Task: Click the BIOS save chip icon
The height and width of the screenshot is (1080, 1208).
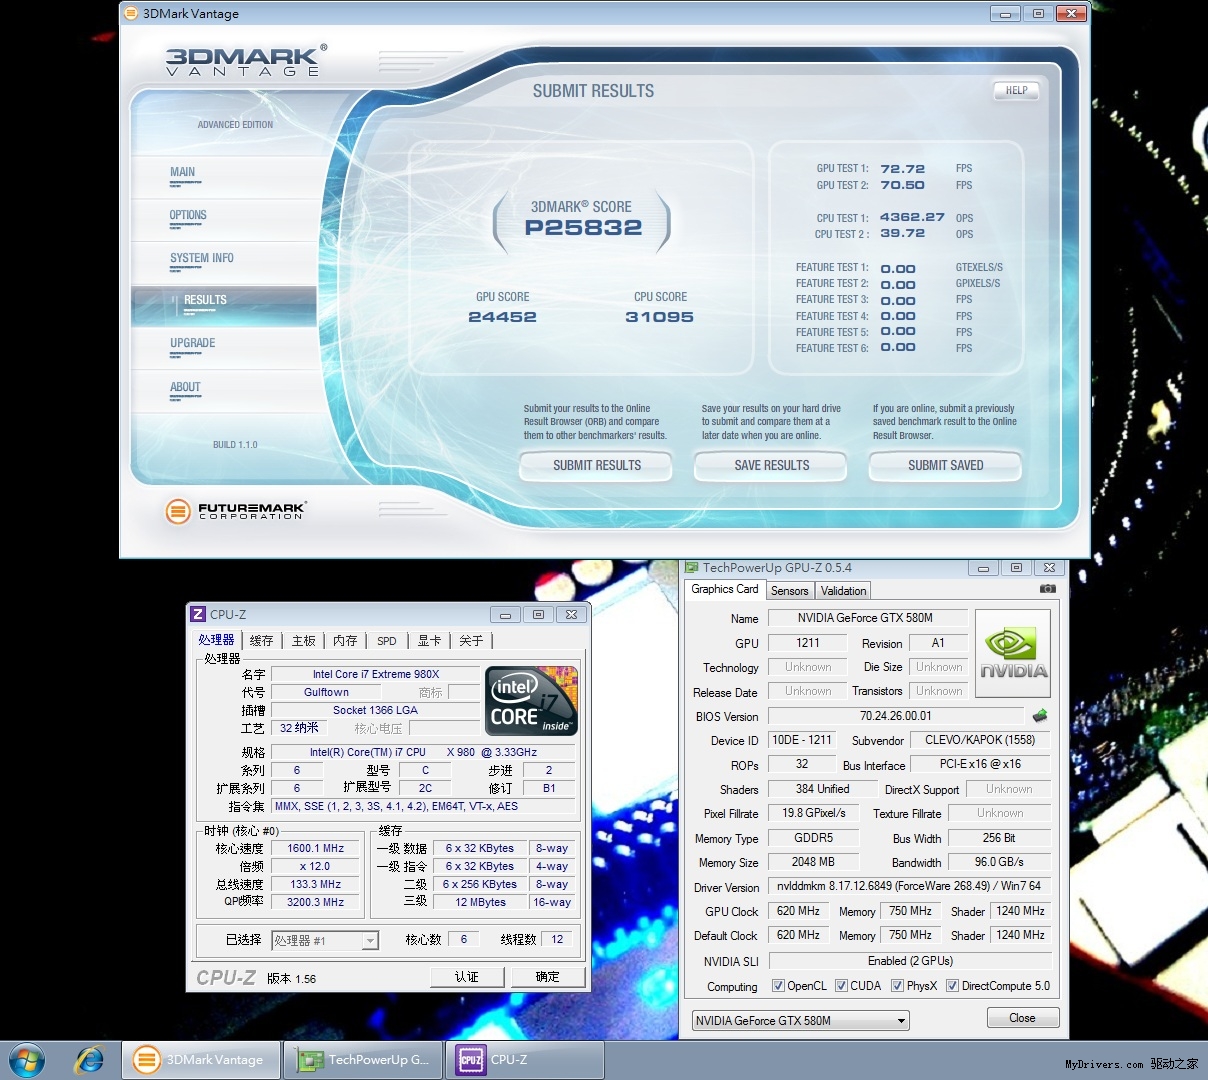Action: (1040, 716)
